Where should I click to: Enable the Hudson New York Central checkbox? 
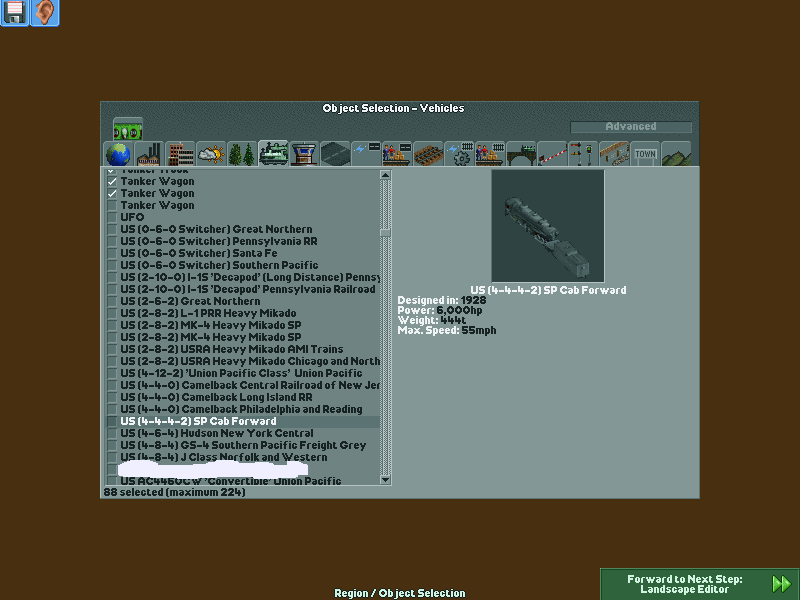[112, 433]
